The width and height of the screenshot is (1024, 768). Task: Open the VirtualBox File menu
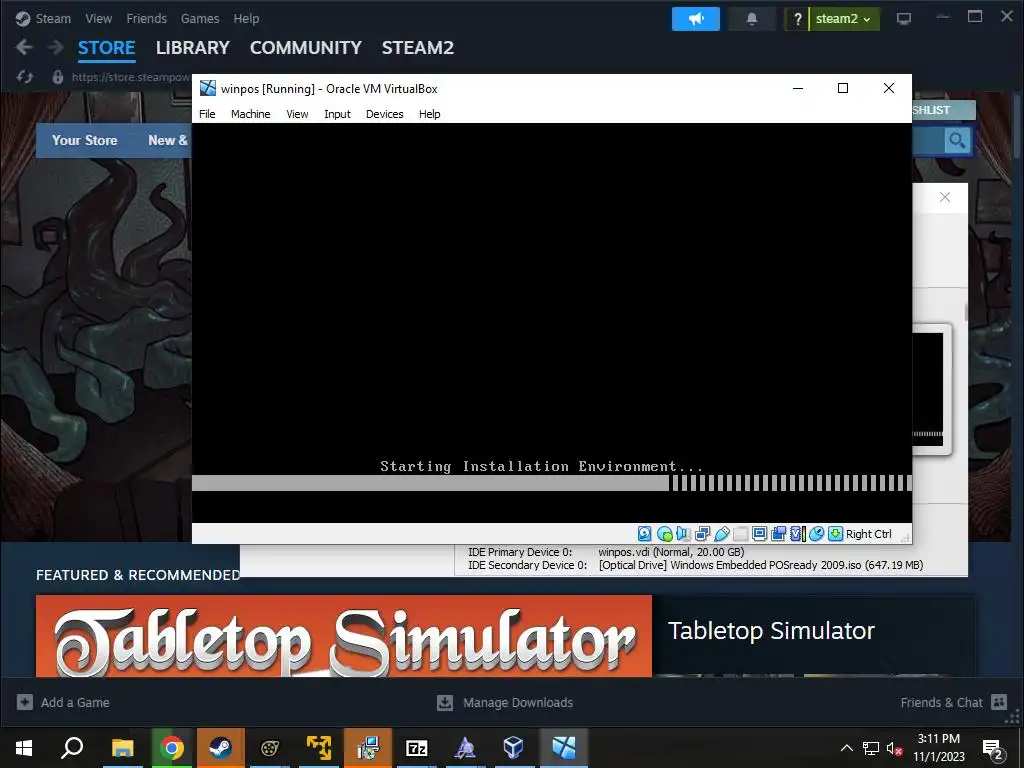[207, 114]
